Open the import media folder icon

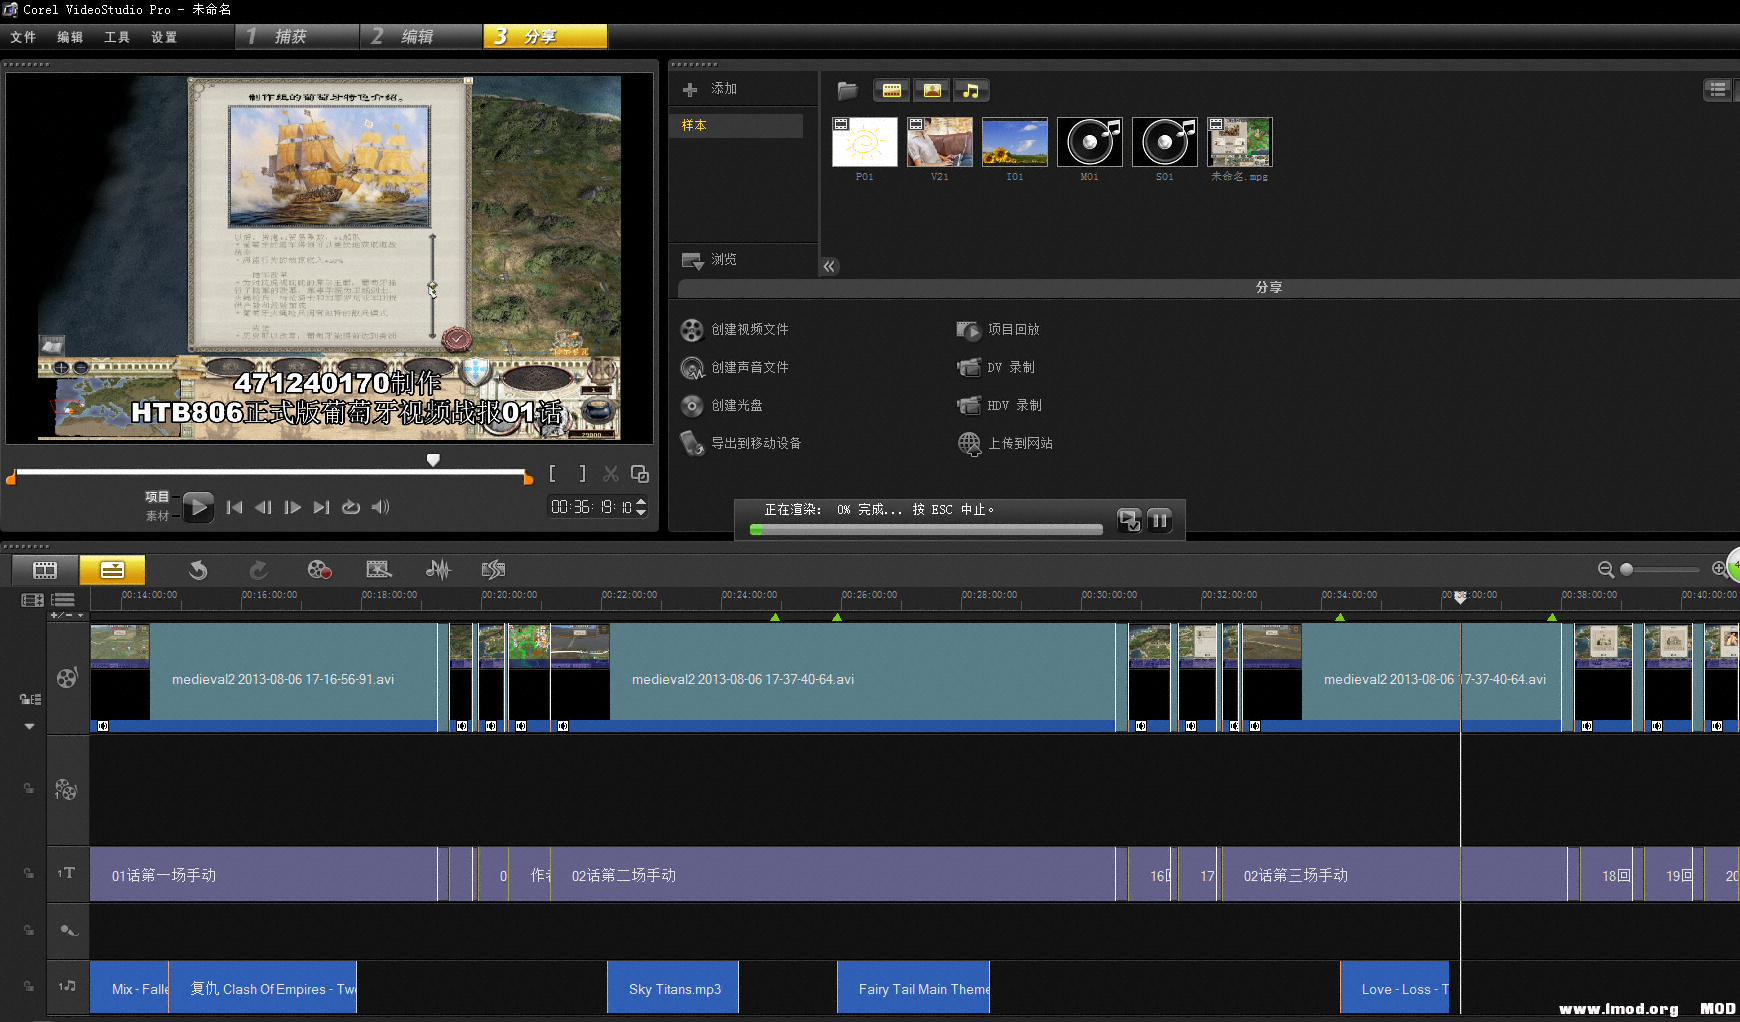(x=847, y=91)
